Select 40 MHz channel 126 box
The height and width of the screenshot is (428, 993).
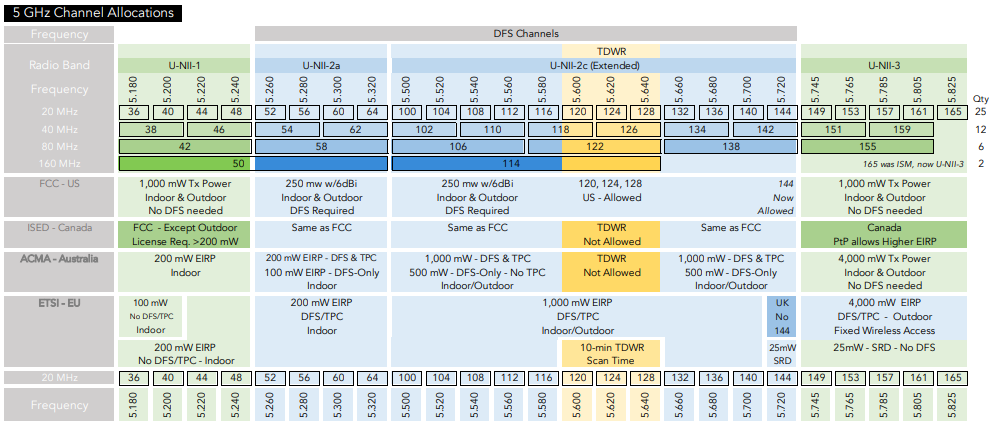point(630,129)
